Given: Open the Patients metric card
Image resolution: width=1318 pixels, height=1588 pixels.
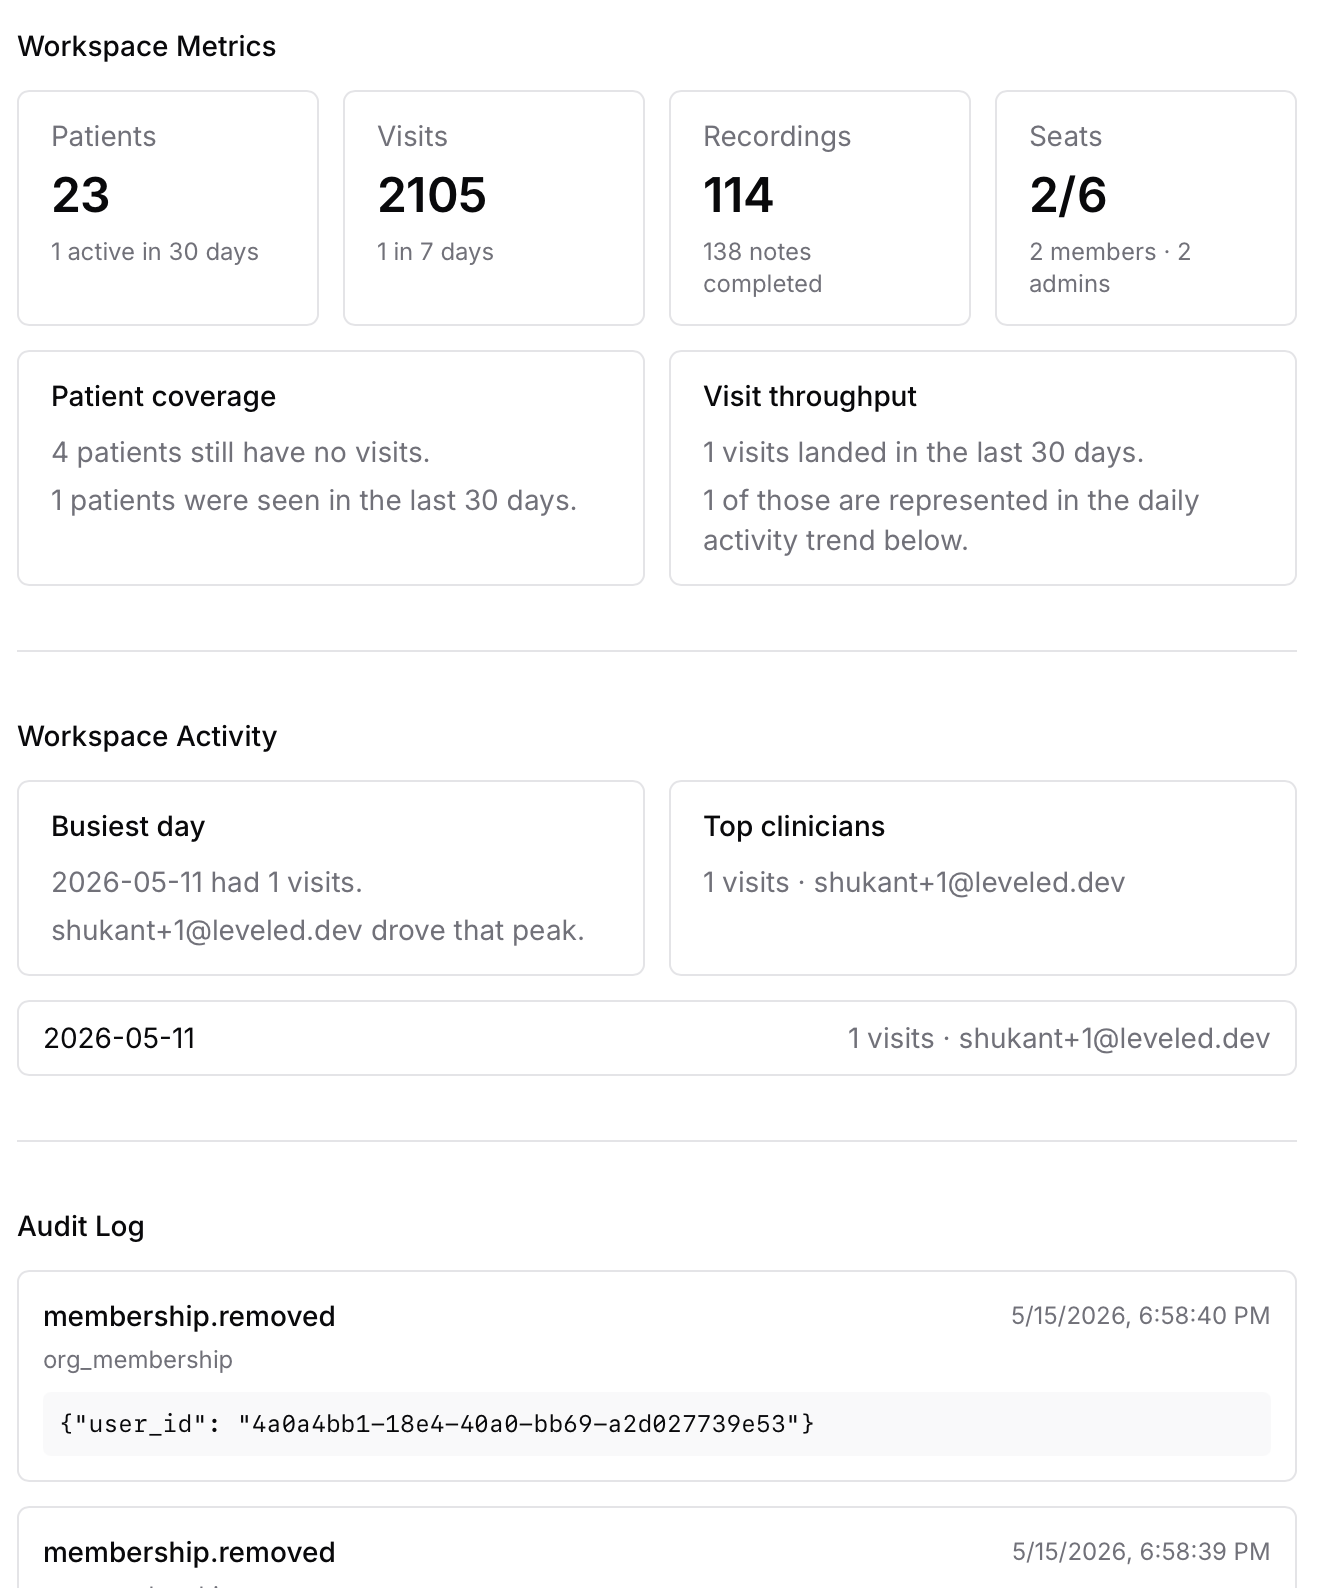Looking at the screenshot, I should coord(168,208).
